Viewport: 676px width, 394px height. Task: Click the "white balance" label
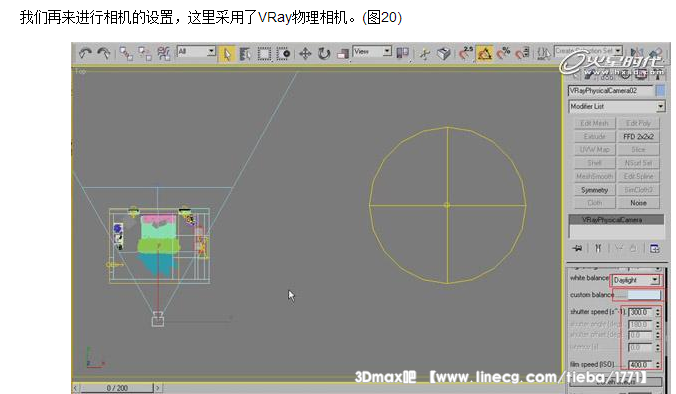[589, 278]
